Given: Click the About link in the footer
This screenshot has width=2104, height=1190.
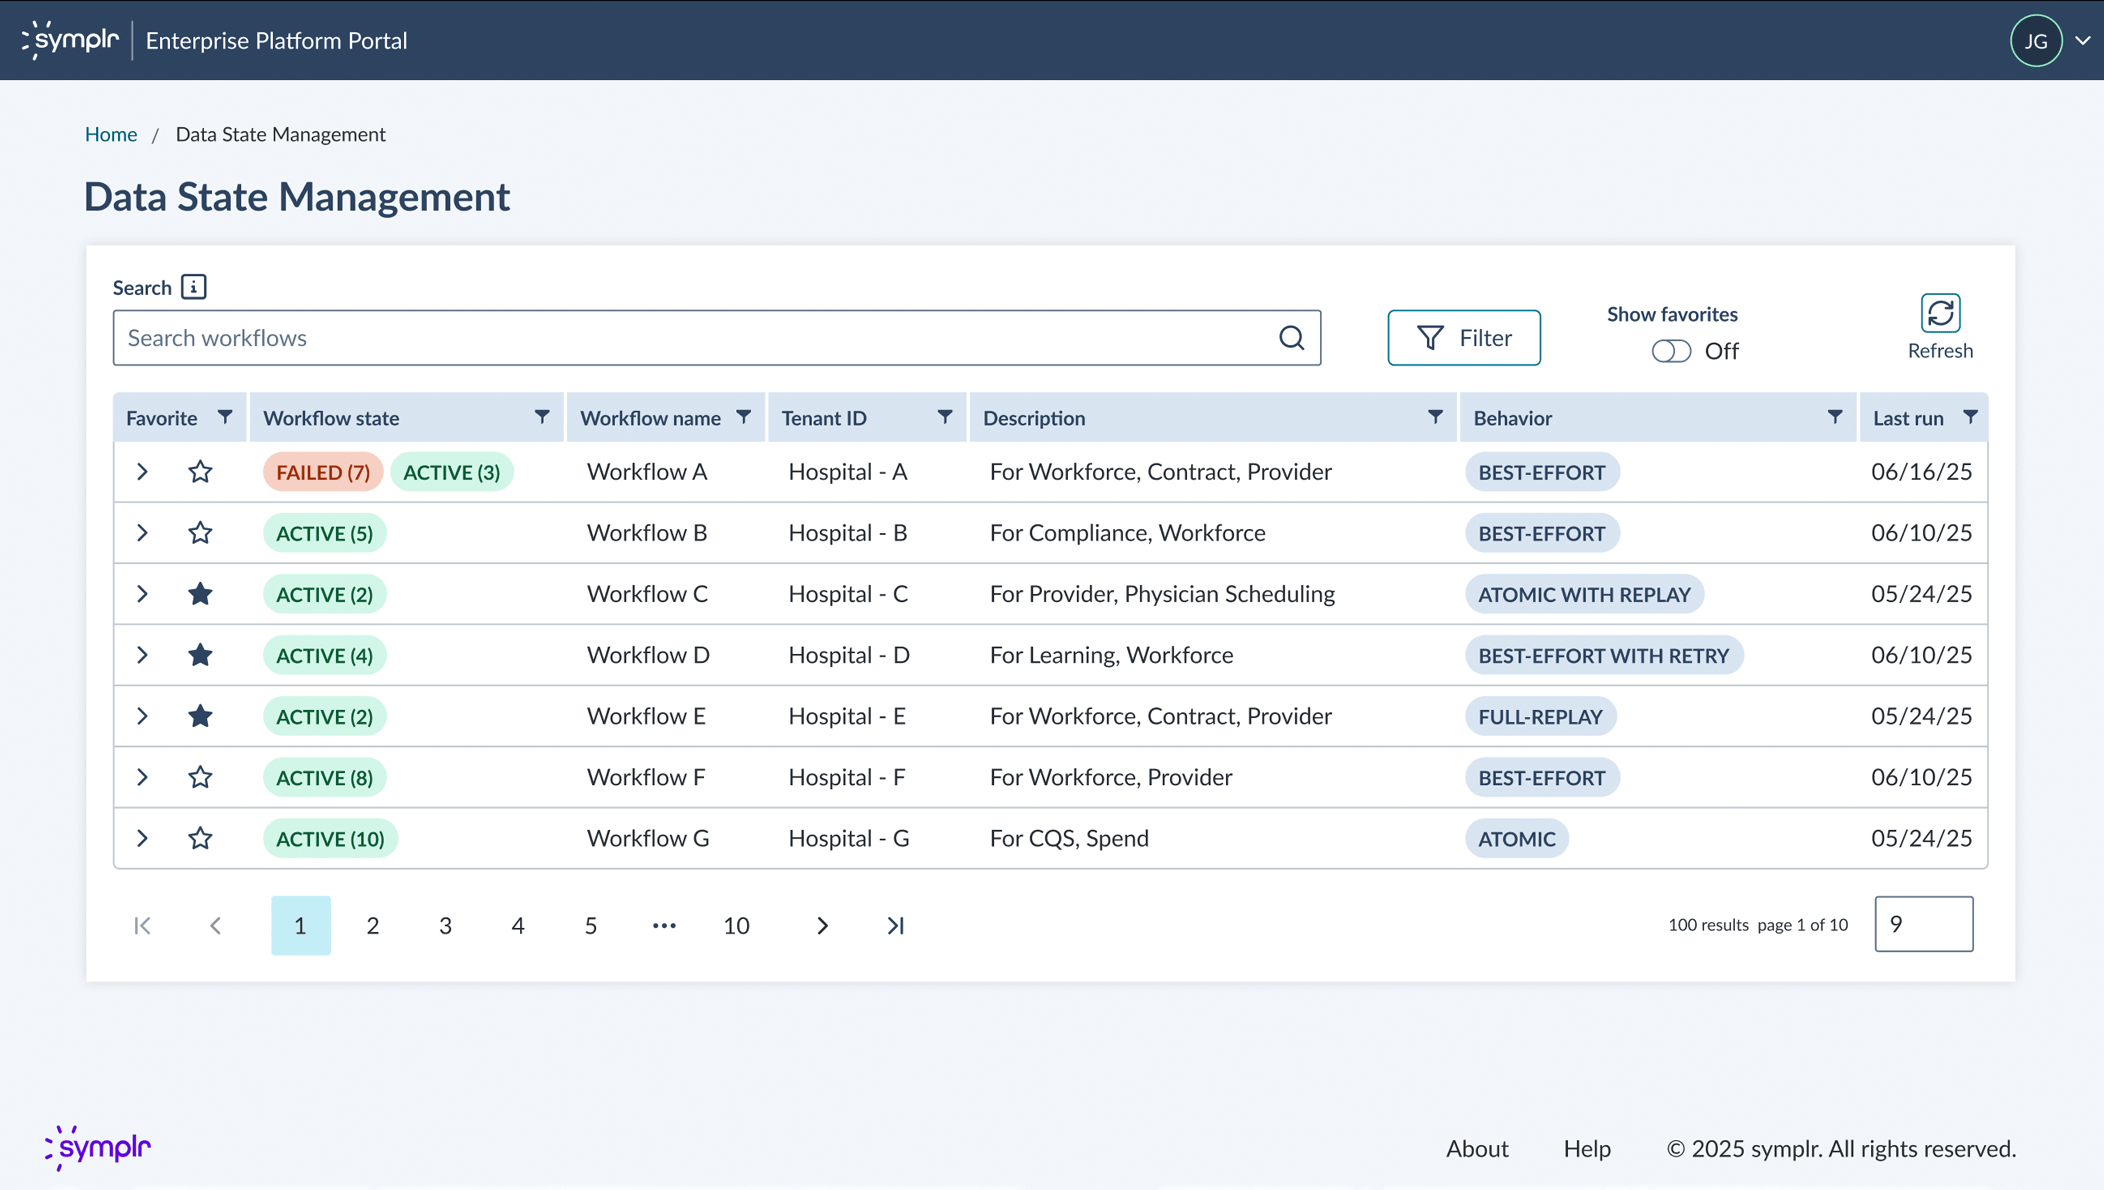Looking at the screenshot, I should (x=1477, y=1148).
